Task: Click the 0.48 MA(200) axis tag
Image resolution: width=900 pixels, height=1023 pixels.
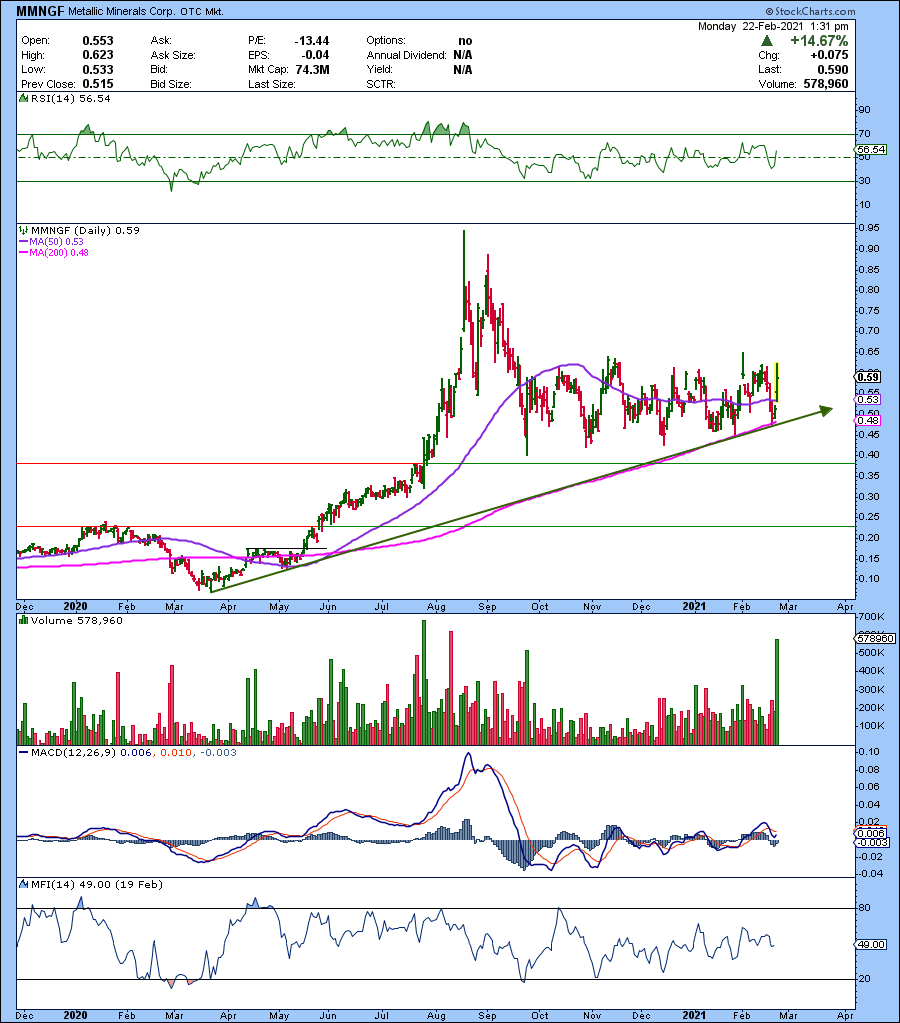Action: pyautogui.click(x=868, y=420)
